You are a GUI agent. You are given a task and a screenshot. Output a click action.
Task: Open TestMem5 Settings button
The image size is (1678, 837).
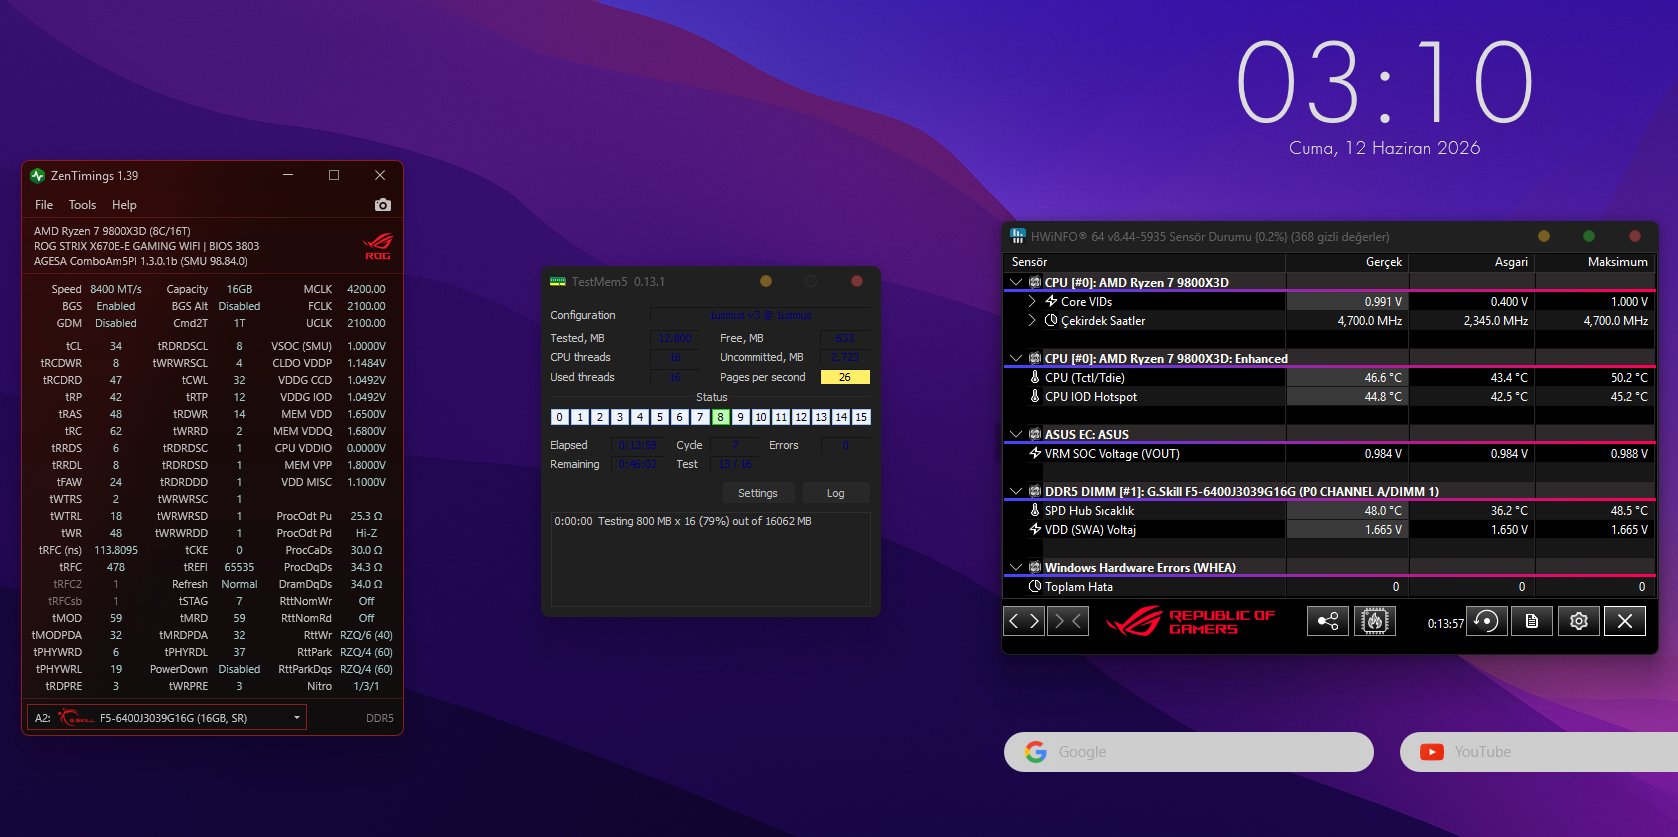coord(758,493)
